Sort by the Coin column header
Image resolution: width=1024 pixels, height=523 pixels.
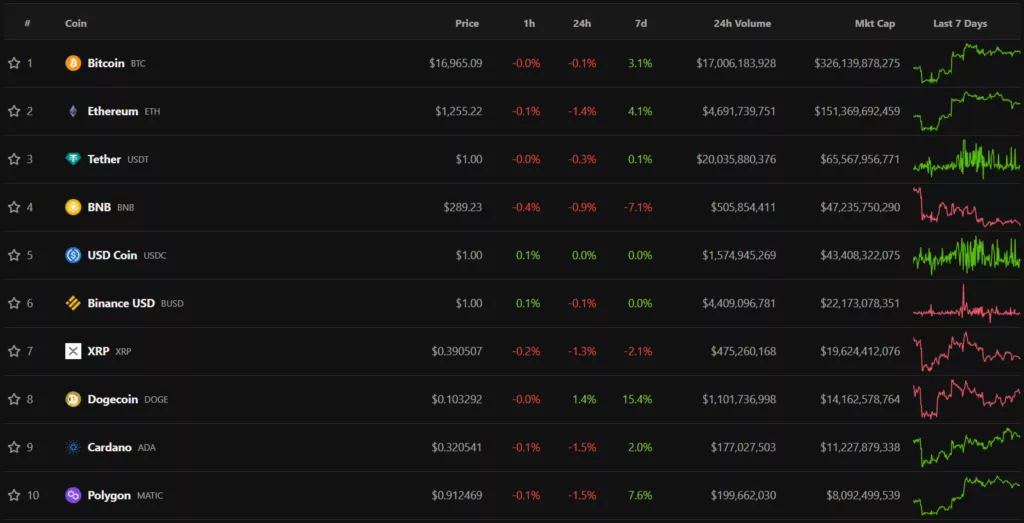click(x=76, y=23)
